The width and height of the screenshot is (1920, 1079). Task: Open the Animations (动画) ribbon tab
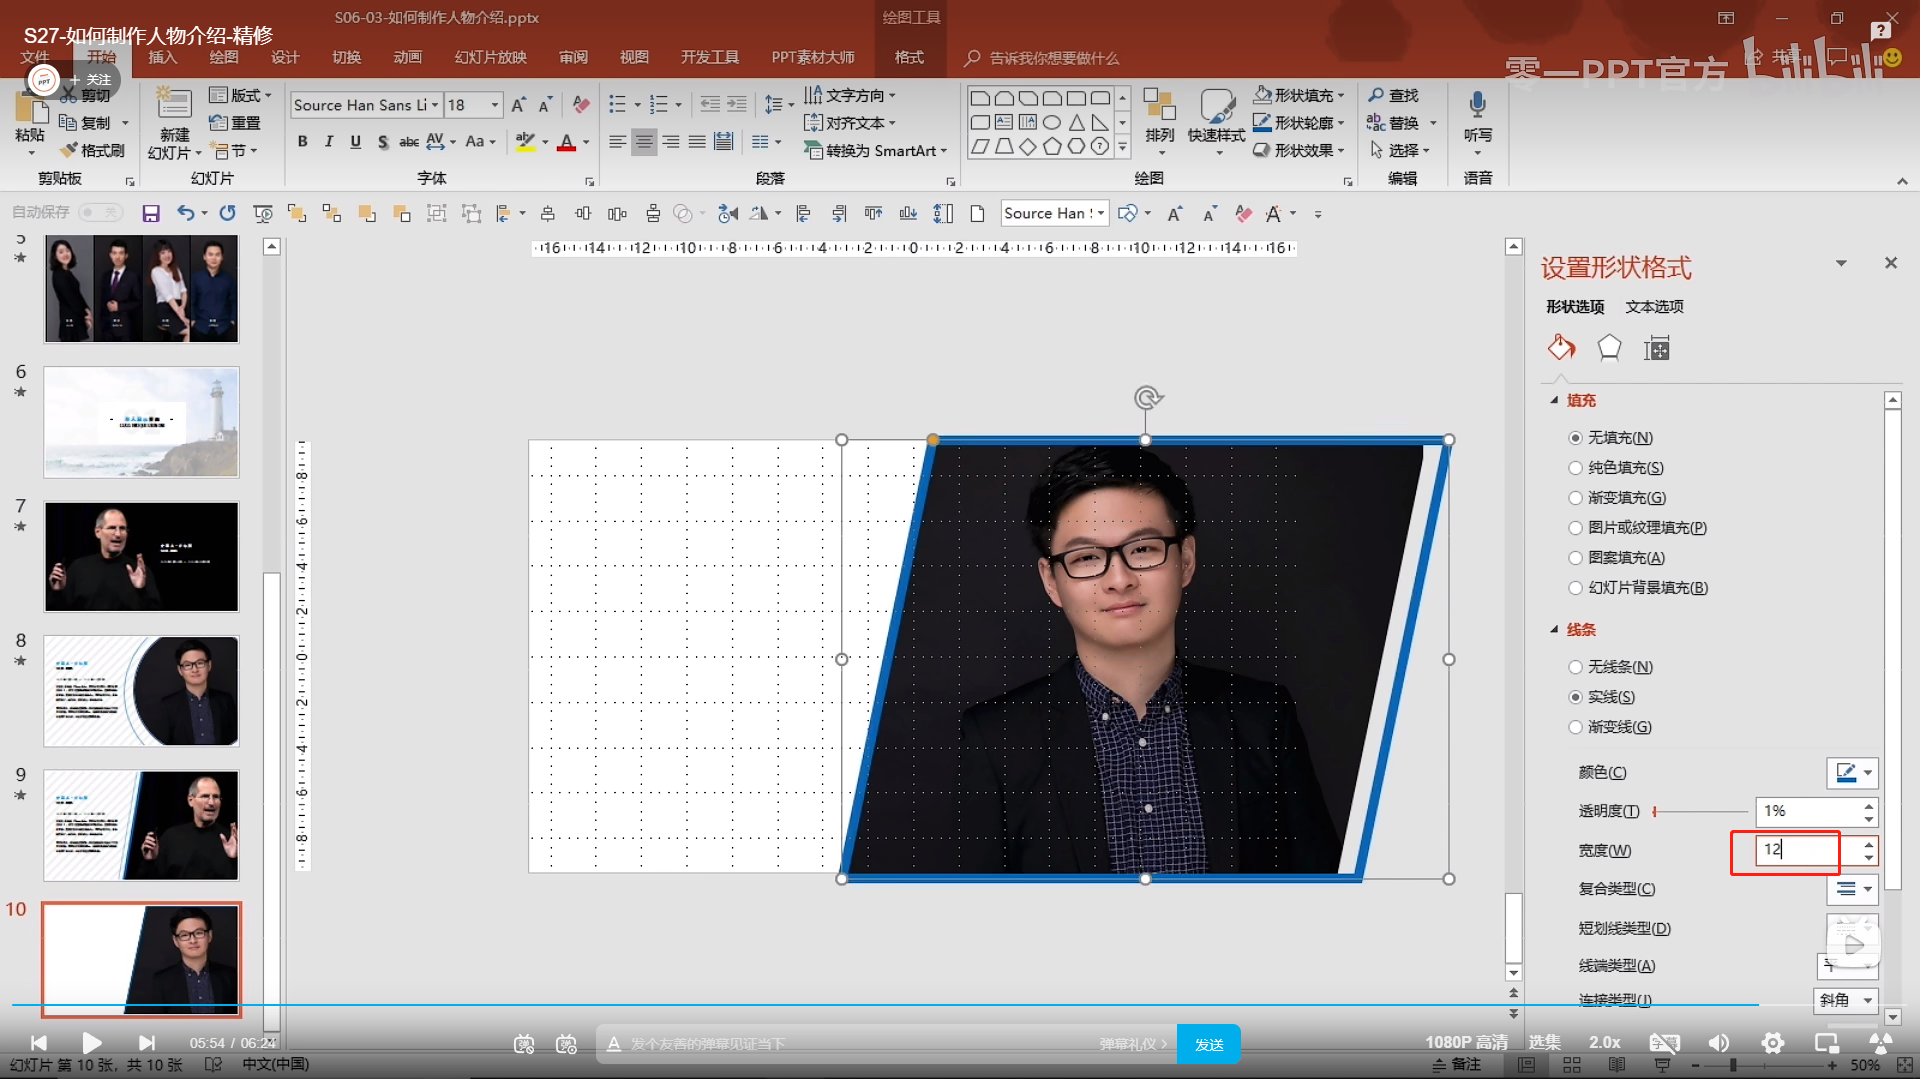[407, 57]
